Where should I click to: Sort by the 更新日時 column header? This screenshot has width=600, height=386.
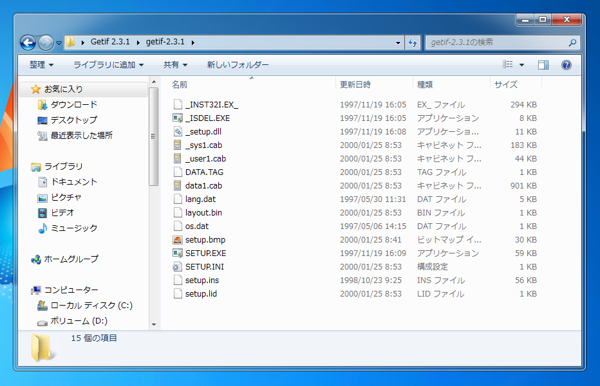click(x=355, y=85)
